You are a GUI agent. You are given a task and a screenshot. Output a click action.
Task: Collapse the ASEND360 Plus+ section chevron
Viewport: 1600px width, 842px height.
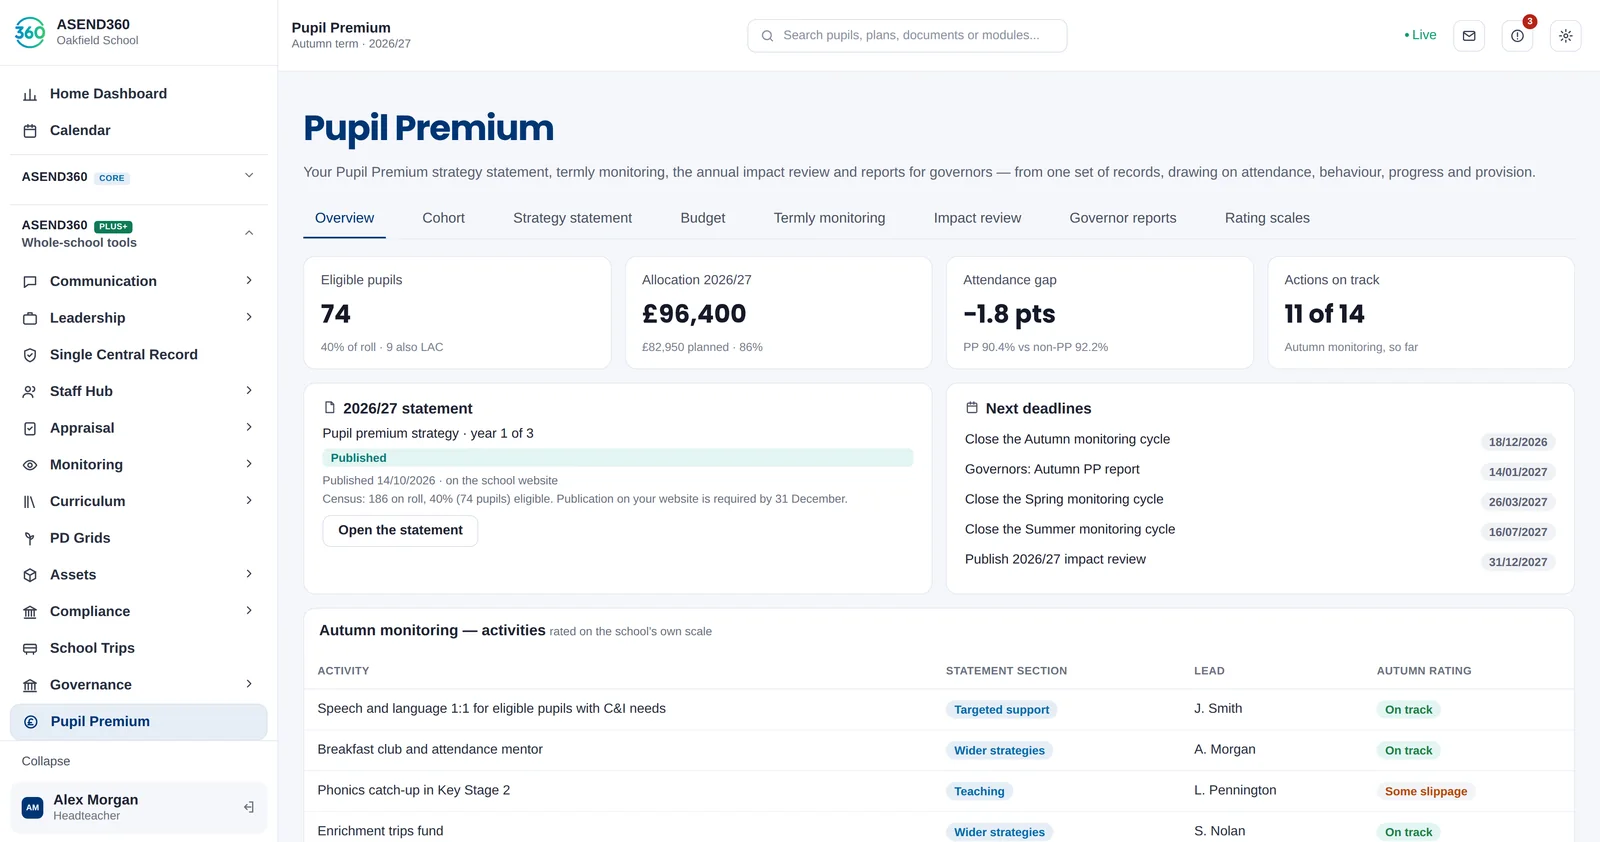coord(249,233)
